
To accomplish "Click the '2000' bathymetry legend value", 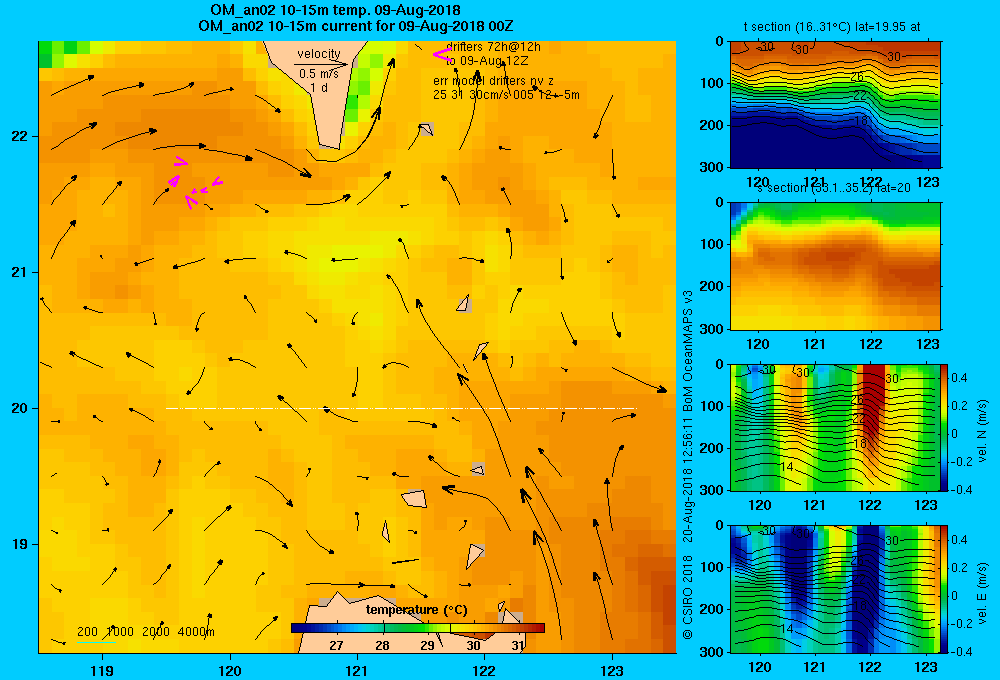I will [x=156, y=632].
